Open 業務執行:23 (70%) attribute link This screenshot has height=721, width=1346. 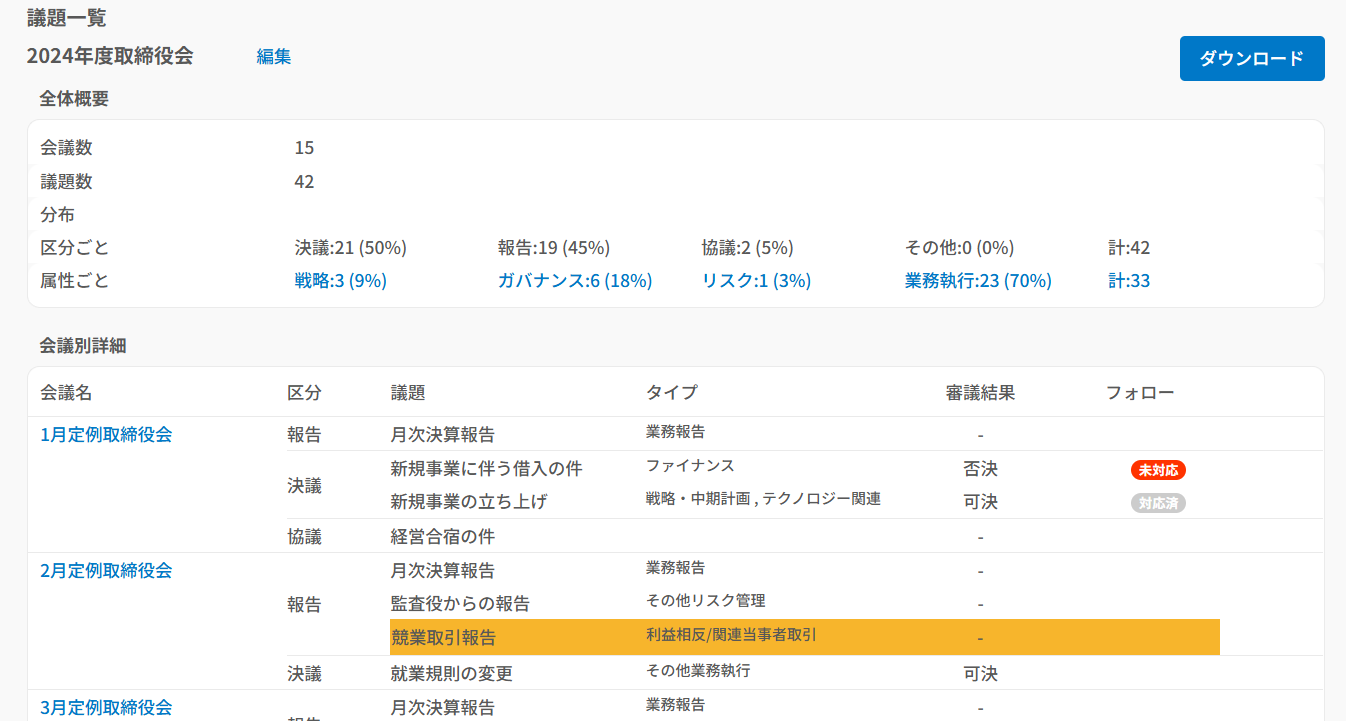pyautogui.click(x=978, y=281)
